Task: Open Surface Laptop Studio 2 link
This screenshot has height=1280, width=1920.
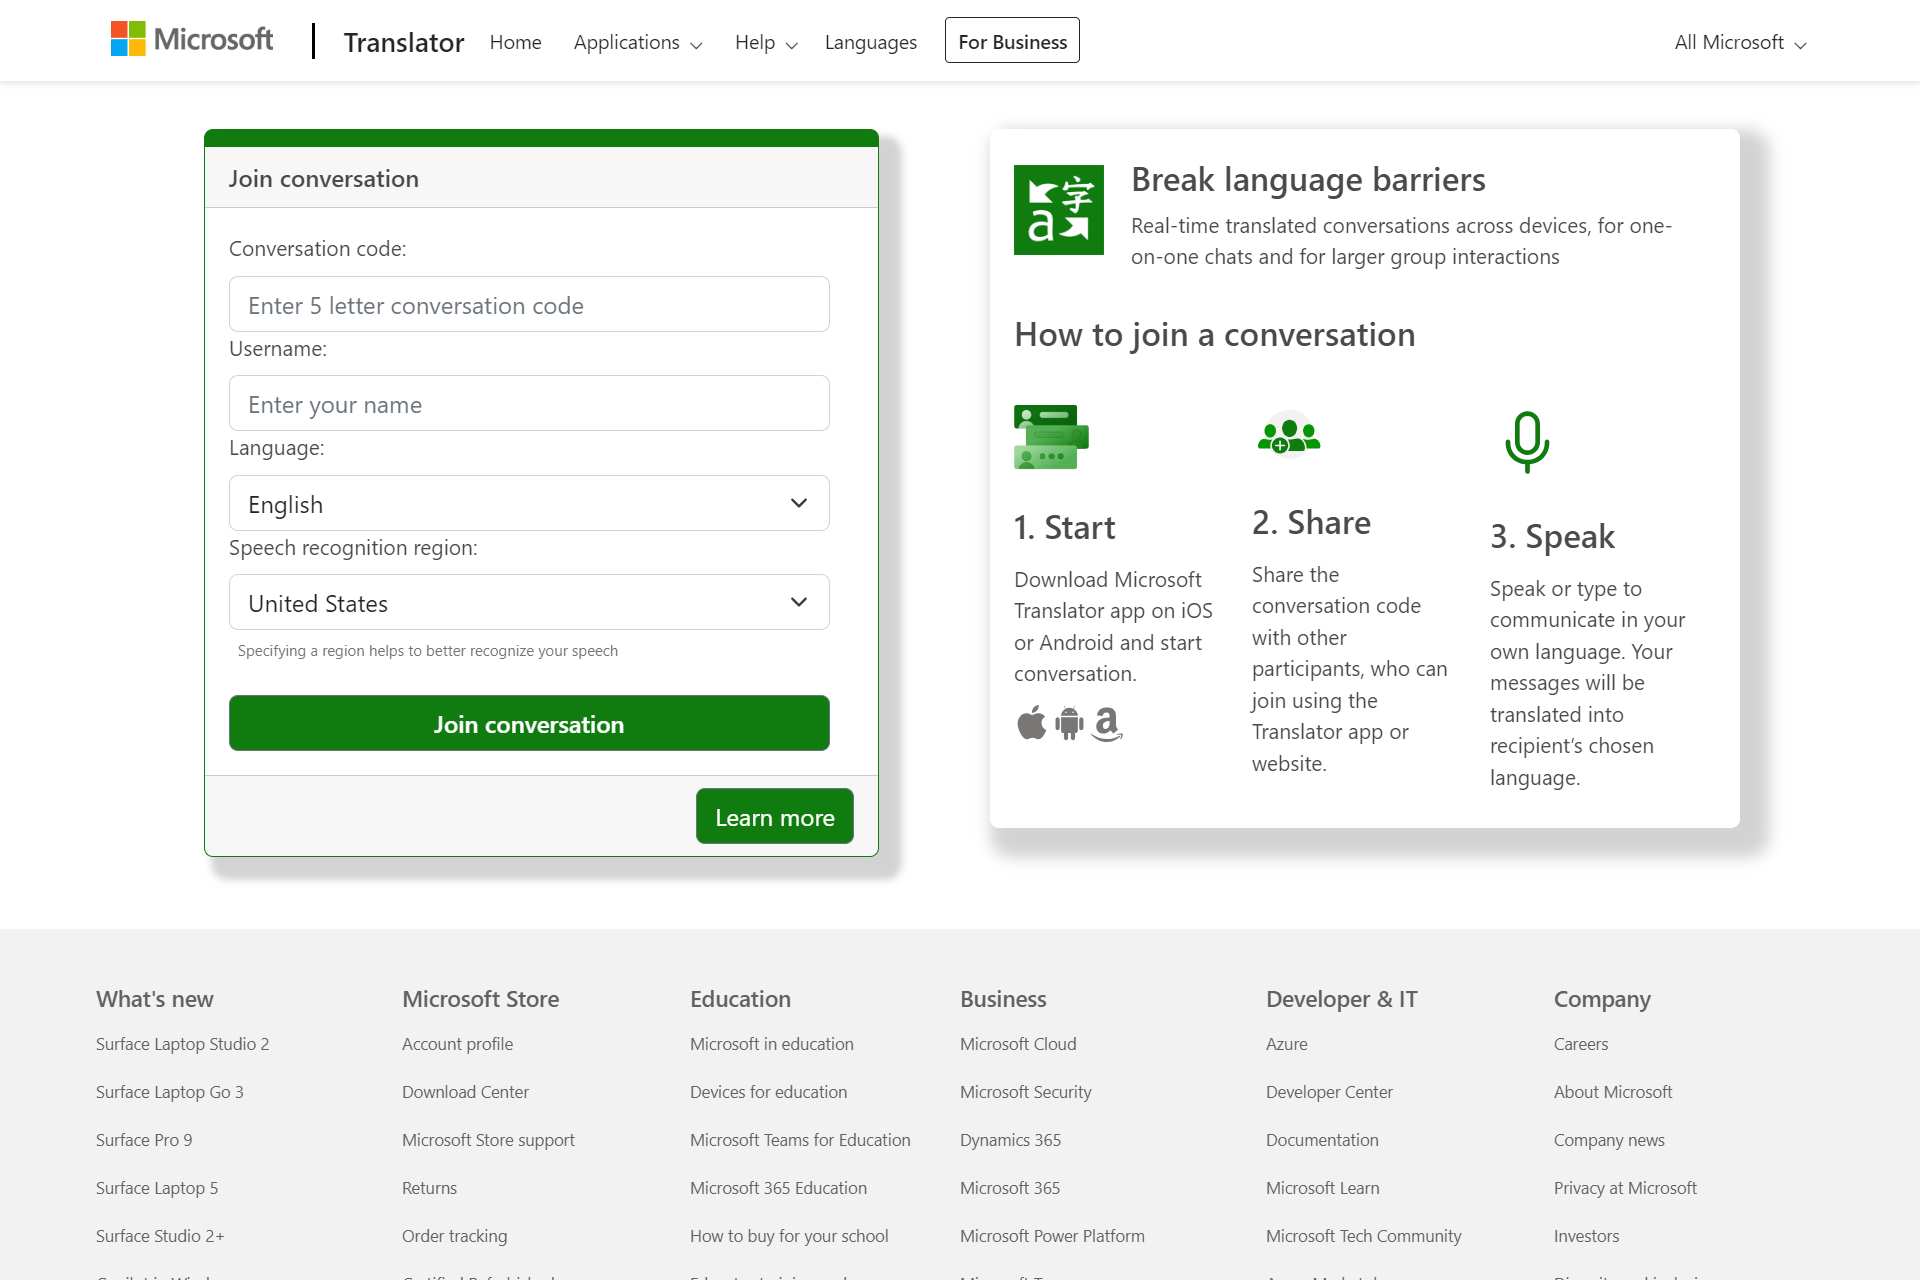Action: [x=182, y=1044]
